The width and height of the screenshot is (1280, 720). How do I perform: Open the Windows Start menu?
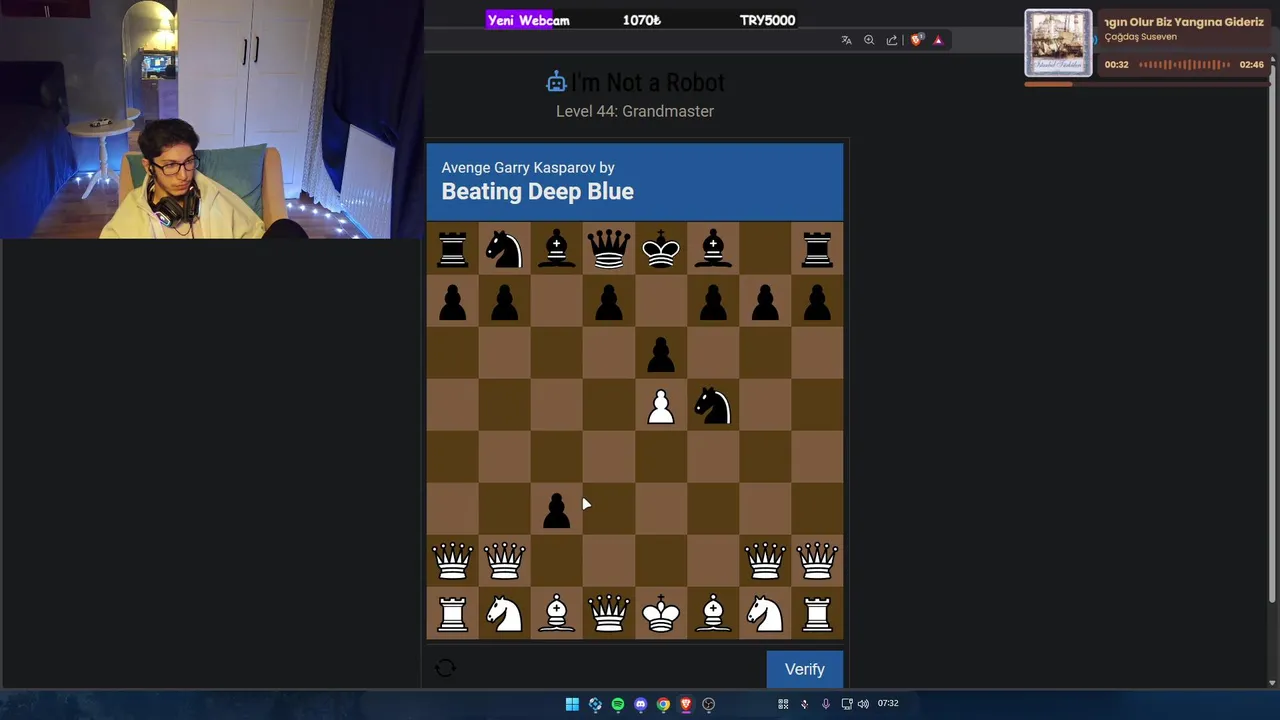(x=572, y=704)
